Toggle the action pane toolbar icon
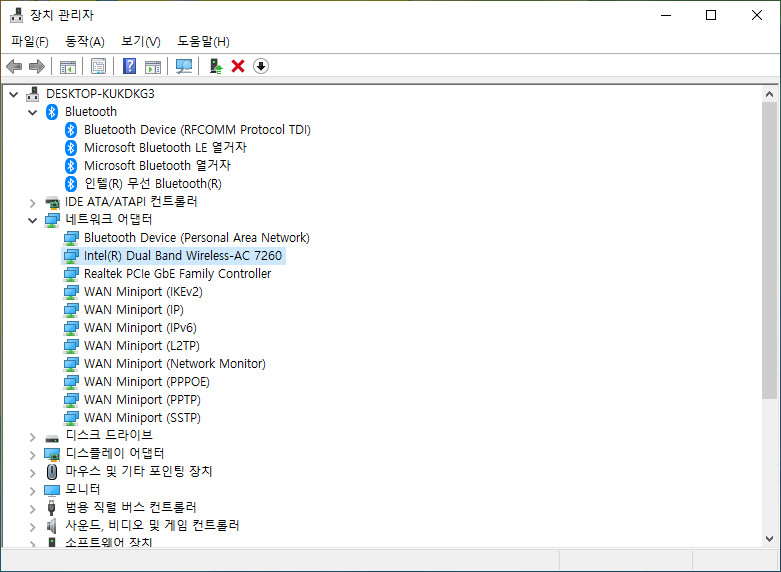 (153, 66)
